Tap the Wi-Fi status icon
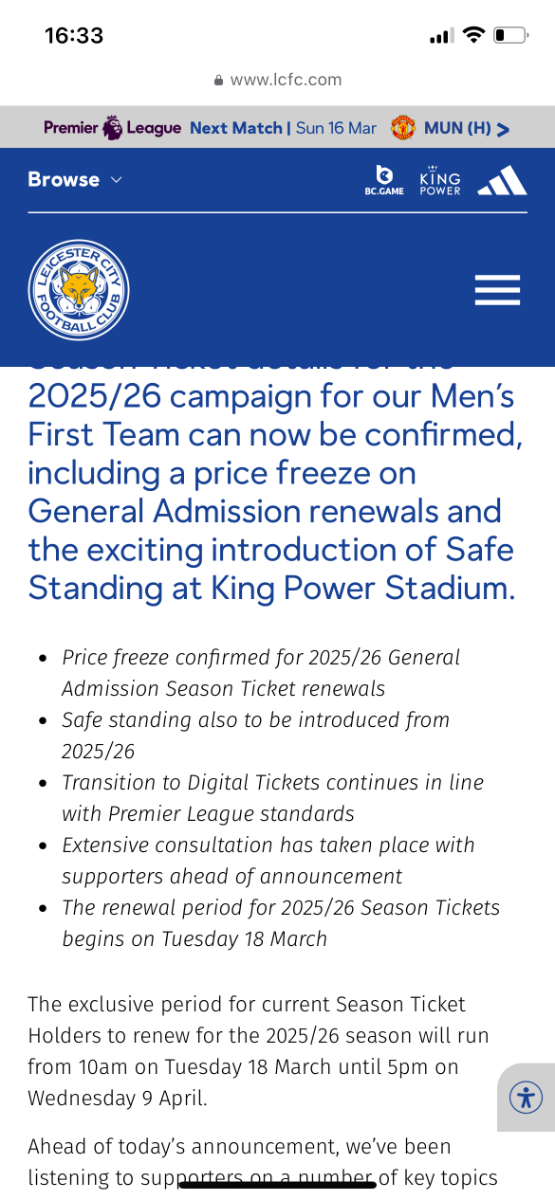This screenshot has height=1200, width=555. click(473, 35)
